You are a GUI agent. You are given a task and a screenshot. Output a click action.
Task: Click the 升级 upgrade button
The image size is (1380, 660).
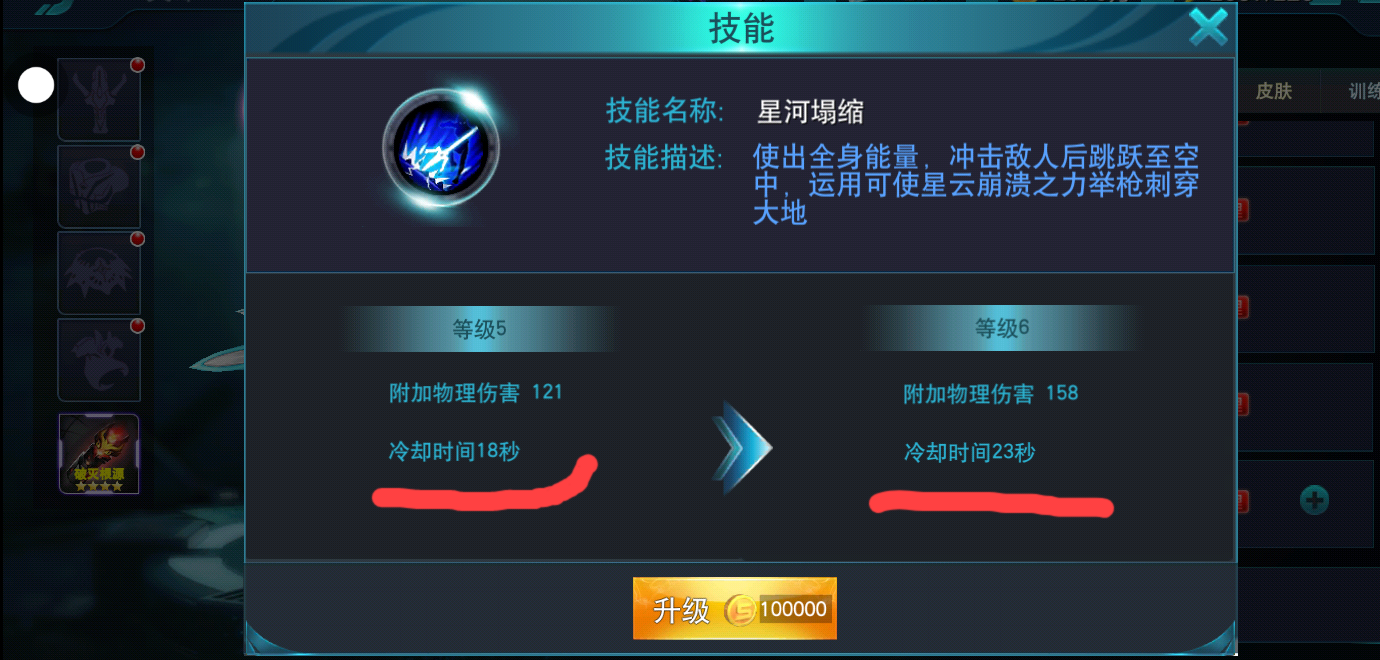coord(735,609)
